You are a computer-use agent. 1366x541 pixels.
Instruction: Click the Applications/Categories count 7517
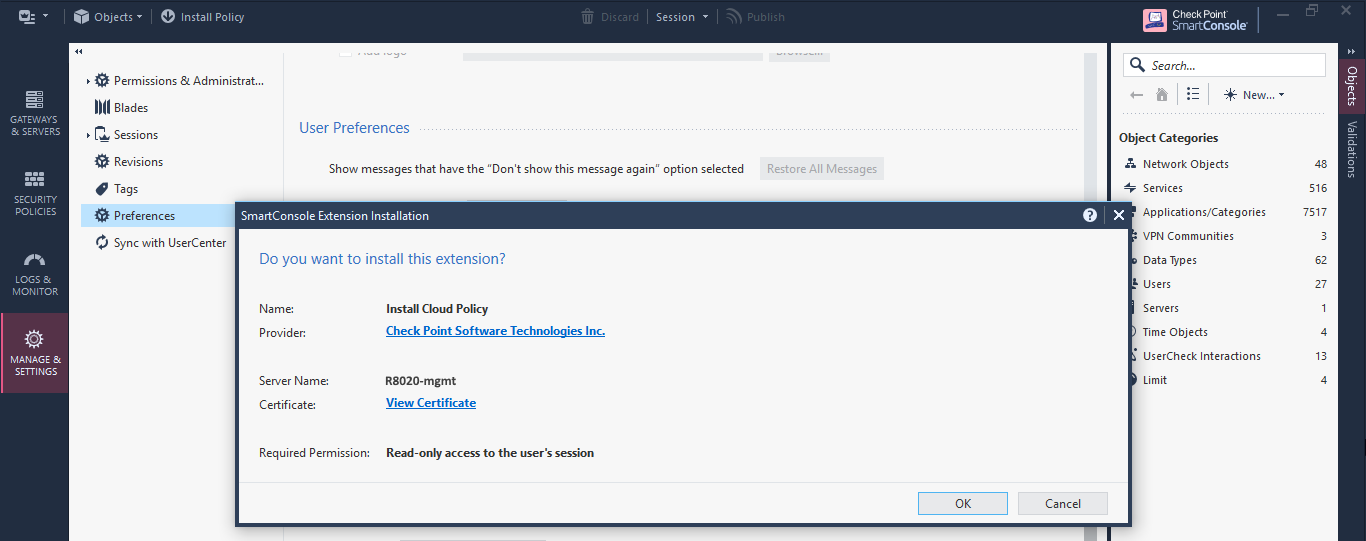click(x=1315, y=212)
